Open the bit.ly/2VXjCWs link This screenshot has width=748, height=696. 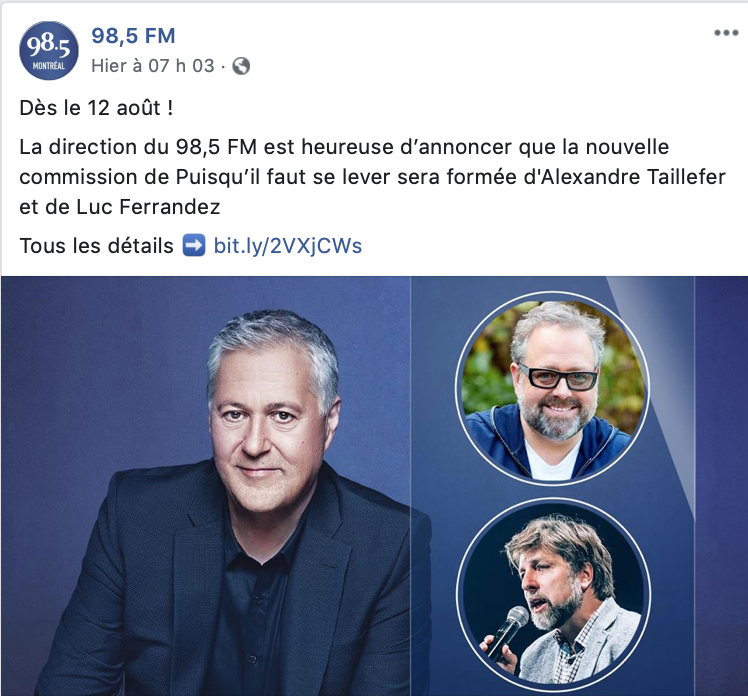[288, 246]
